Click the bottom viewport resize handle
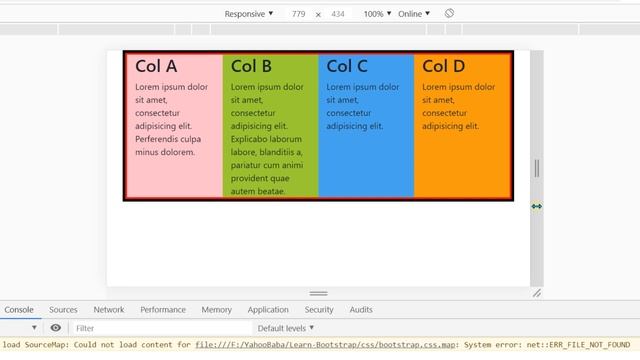 click(318, 293)
